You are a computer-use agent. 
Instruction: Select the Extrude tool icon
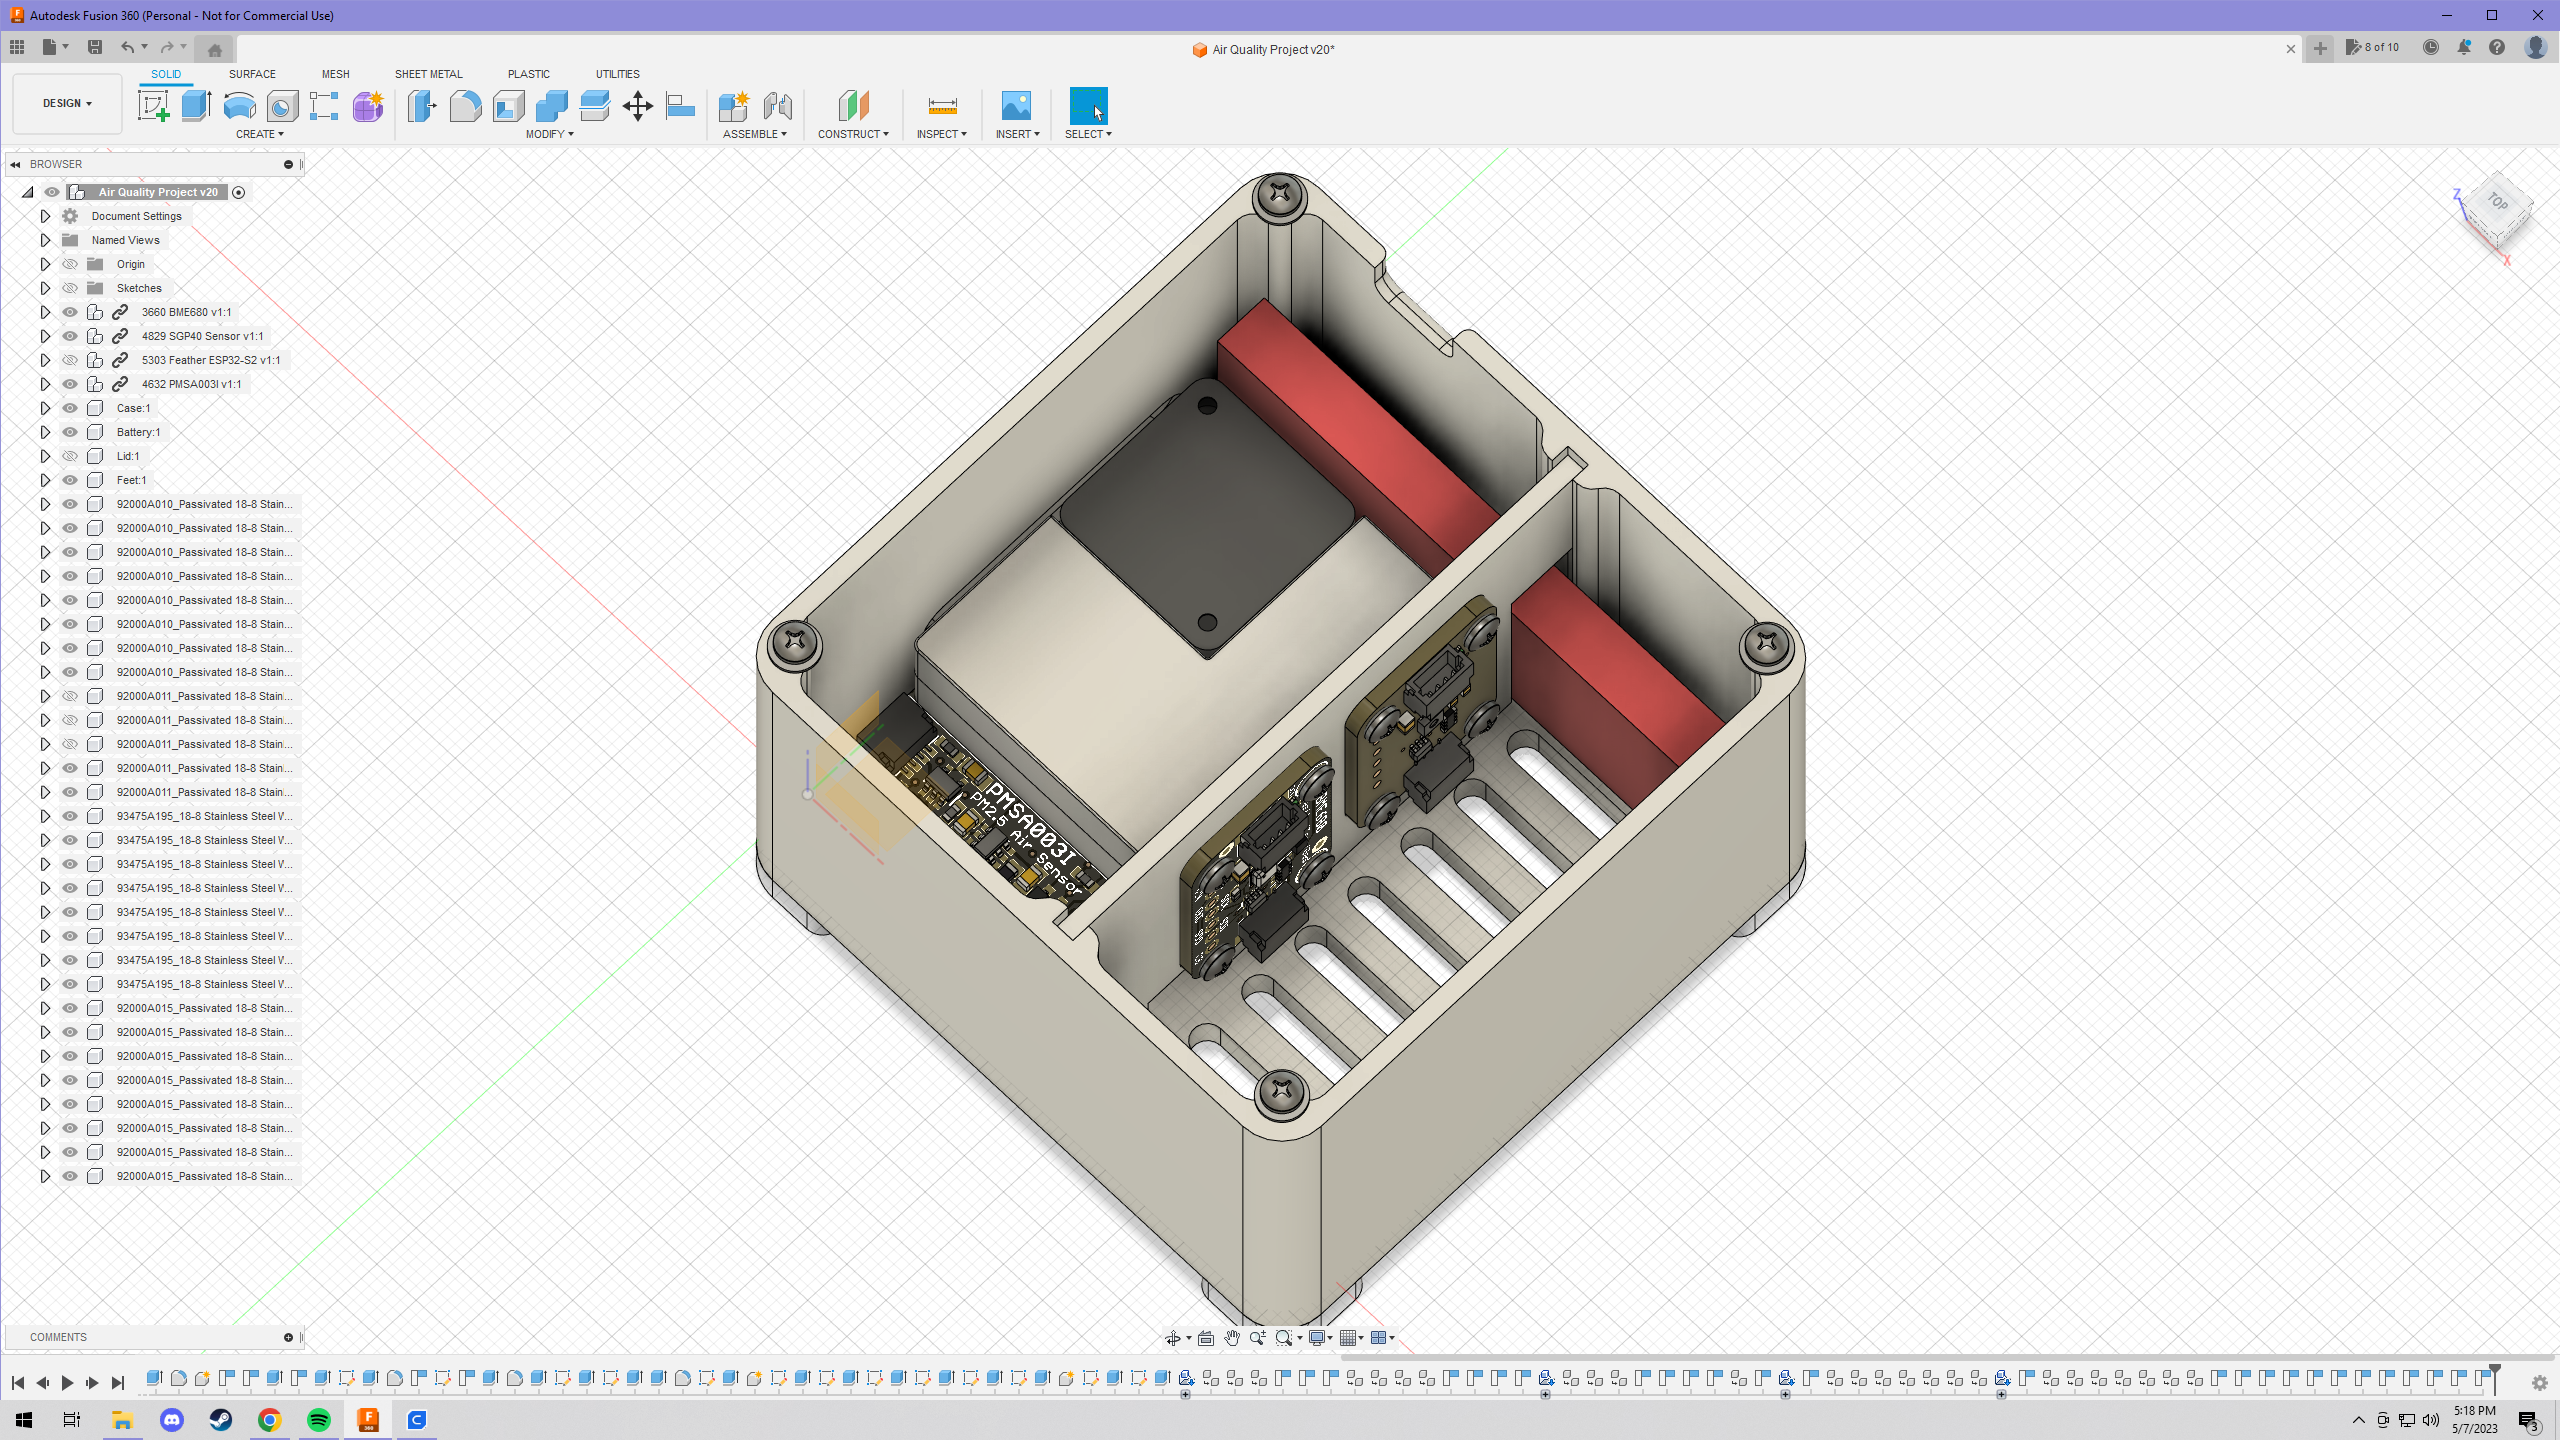(x=196, y=106)
